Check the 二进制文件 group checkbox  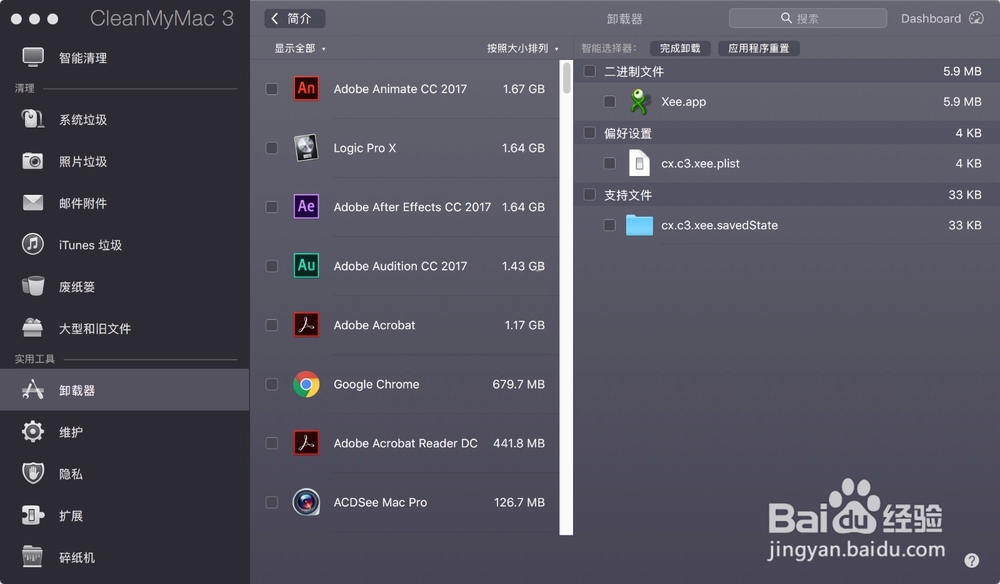590,71
